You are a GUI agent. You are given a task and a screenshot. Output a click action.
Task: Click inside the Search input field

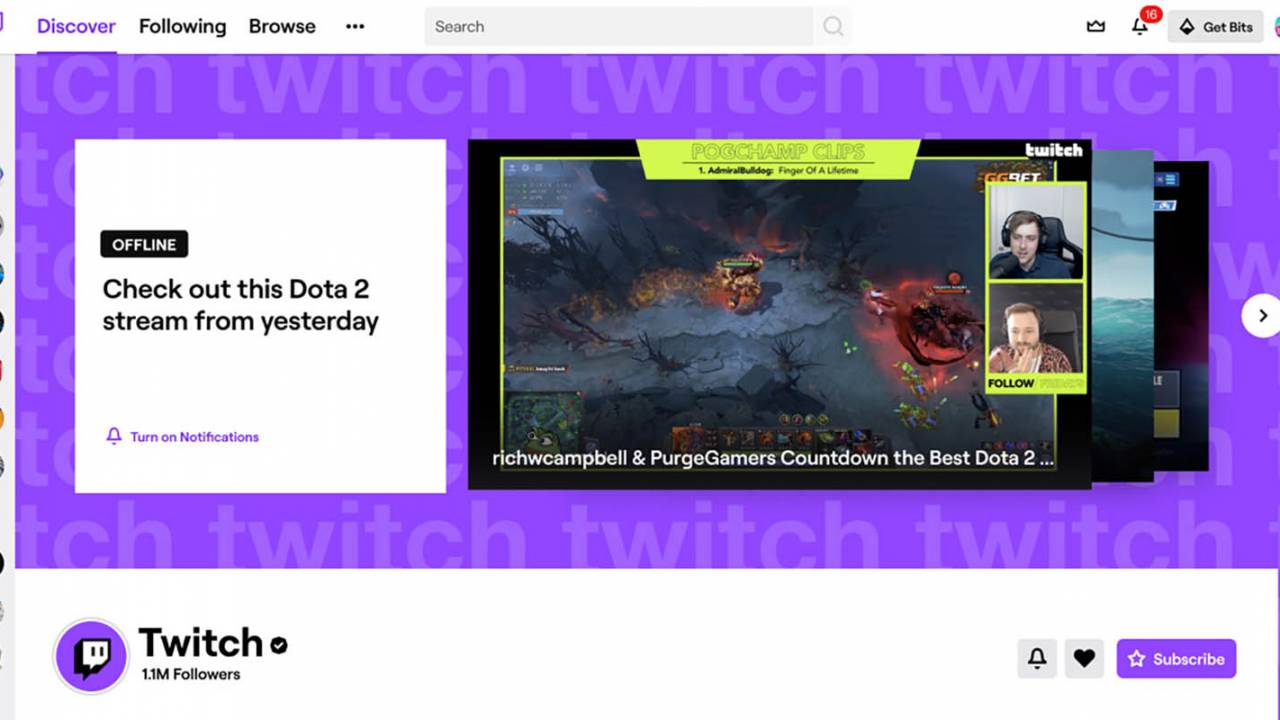click(x=600, y=26)
